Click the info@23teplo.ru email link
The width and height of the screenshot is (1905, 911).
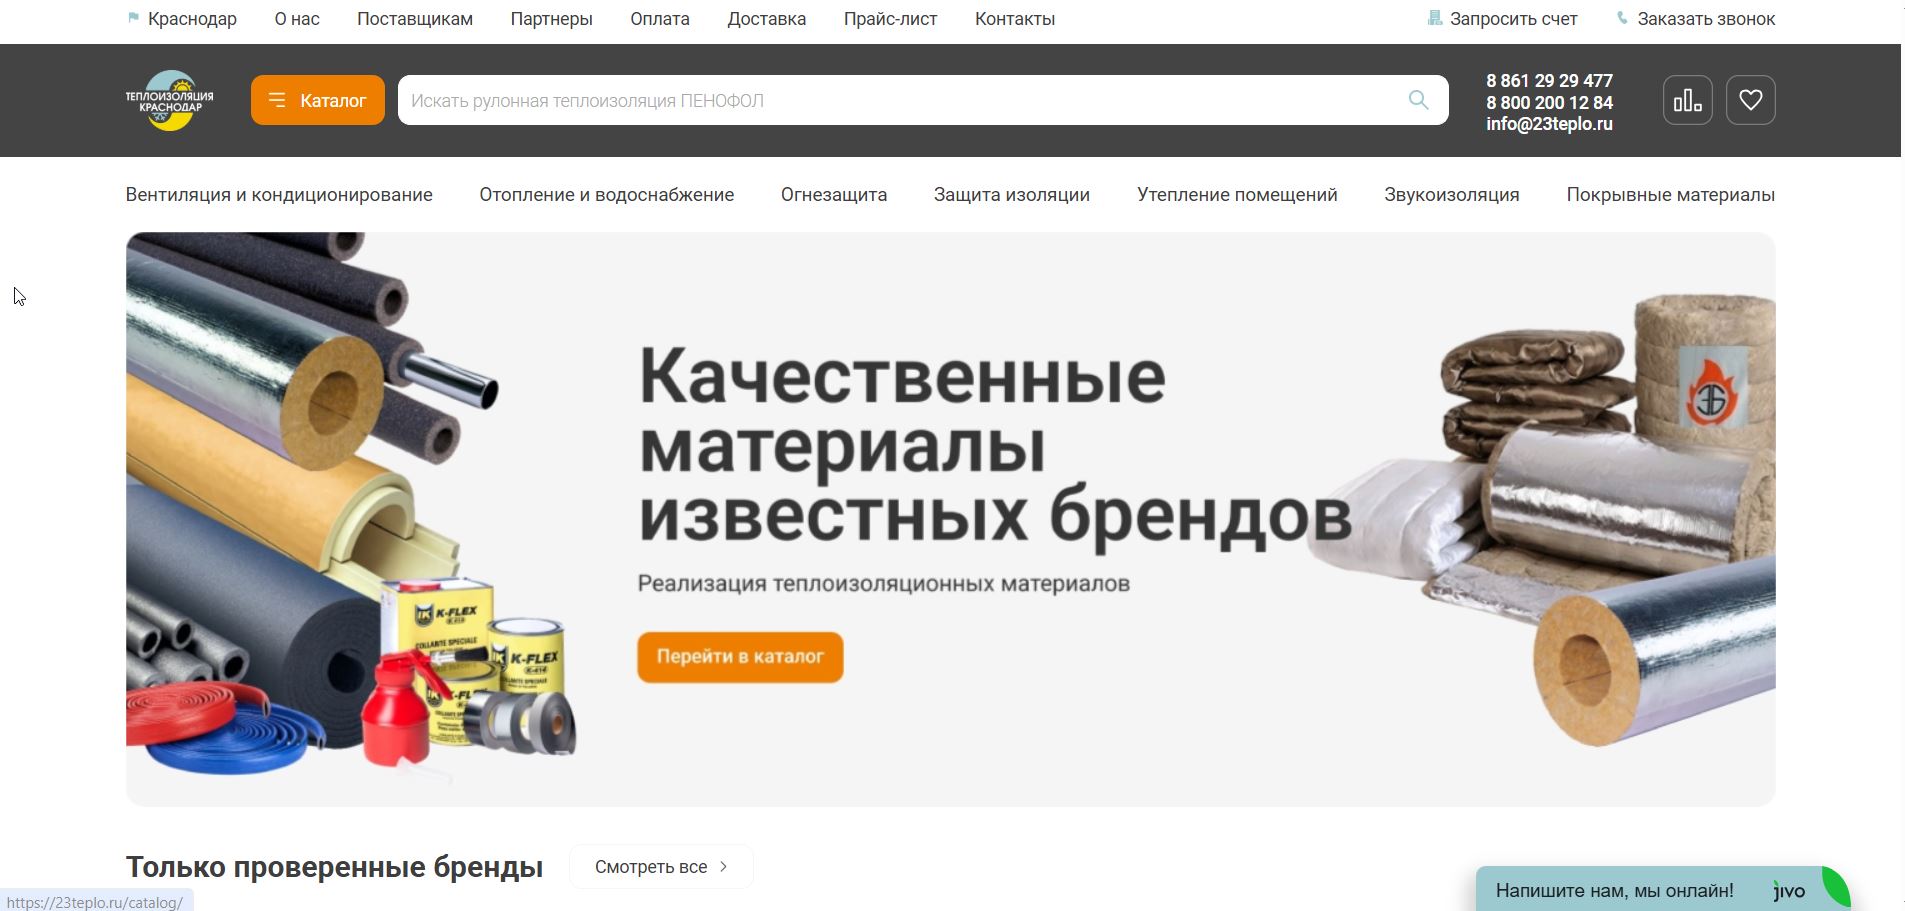point(1549,124)
